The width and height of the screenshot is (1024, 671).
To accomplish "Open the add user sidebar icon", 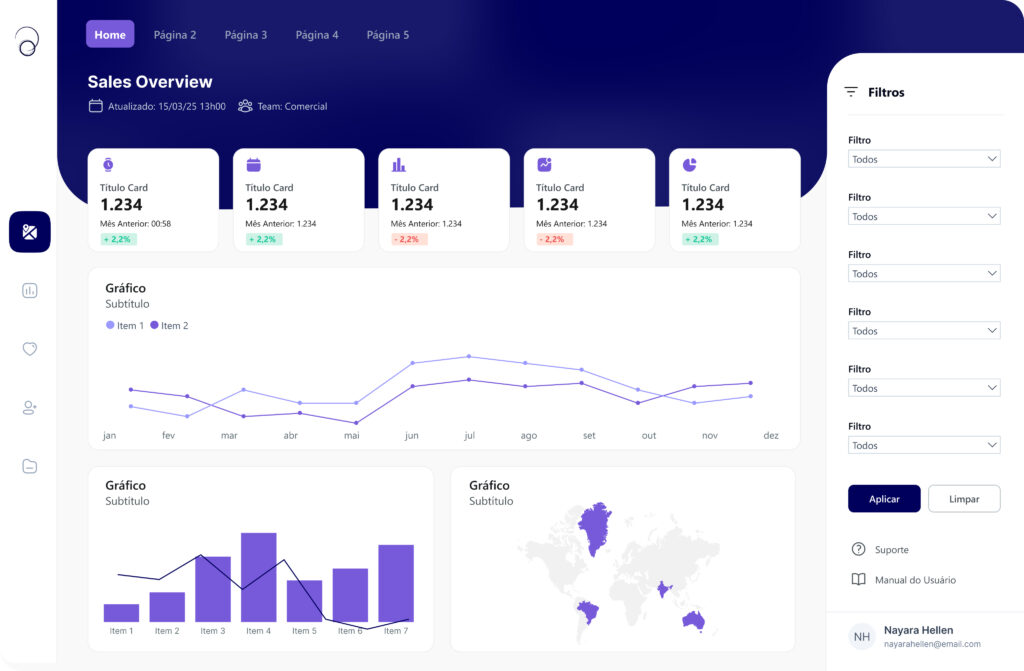I will pos(29,407).
